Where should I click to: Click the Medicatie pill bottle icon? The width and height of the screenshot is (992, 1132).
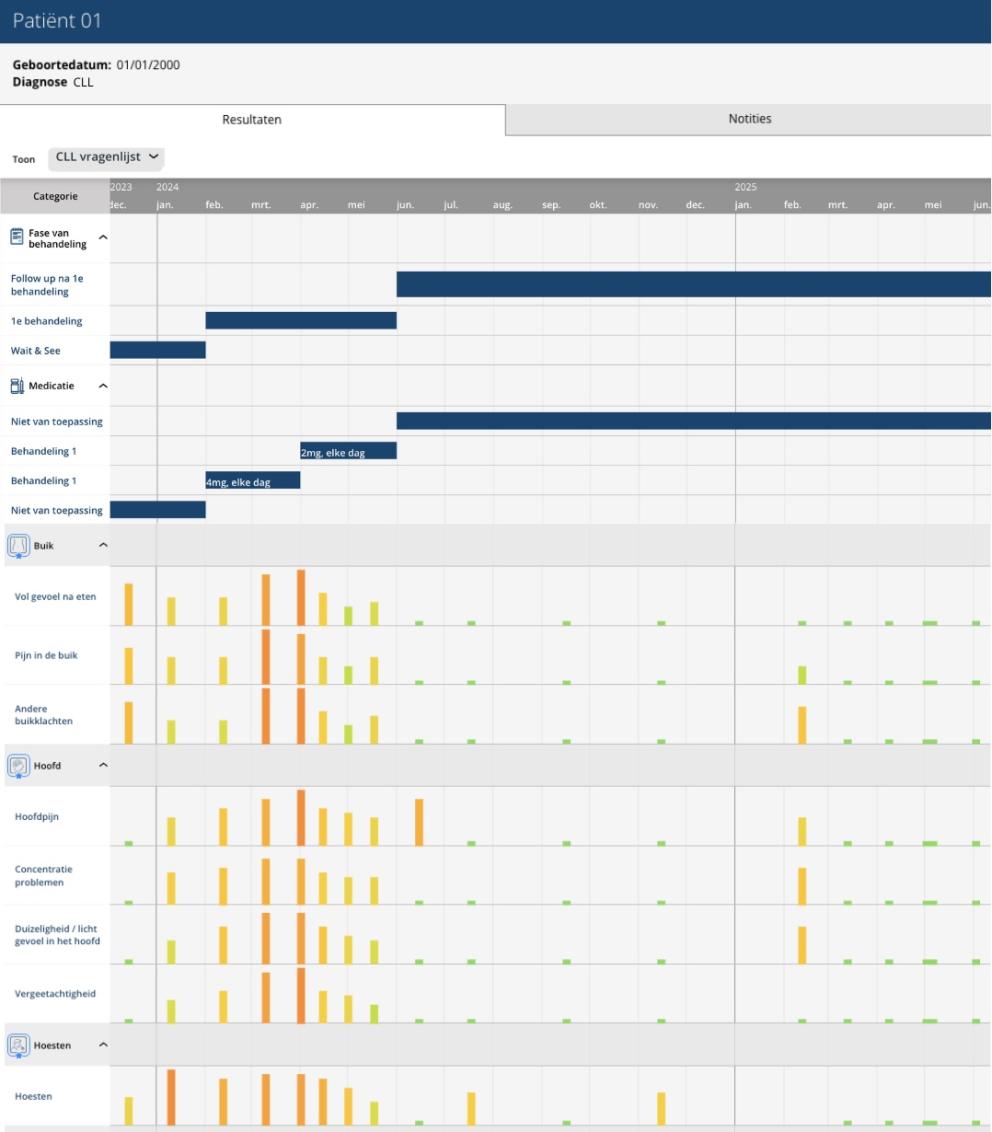click(17, 386)
